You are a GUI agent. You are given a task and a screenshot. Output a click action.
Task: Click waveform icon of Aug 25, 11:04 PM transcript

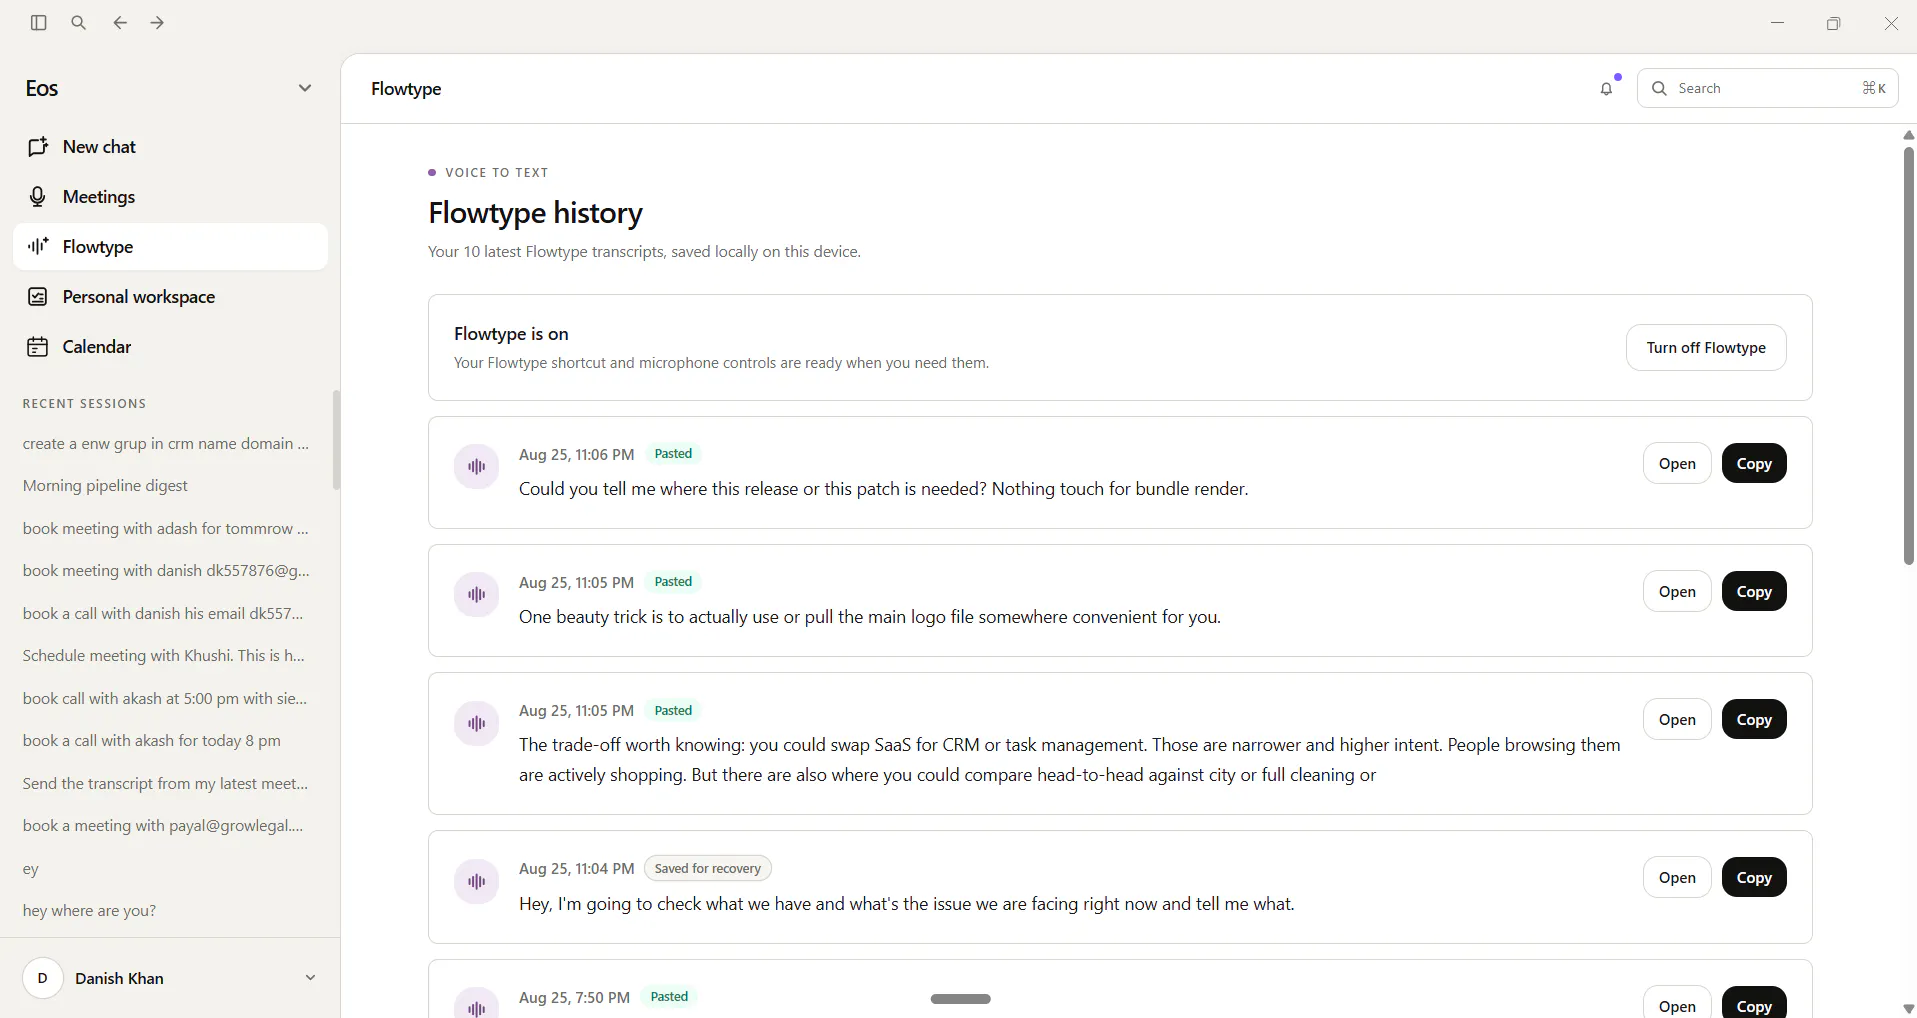477,881
